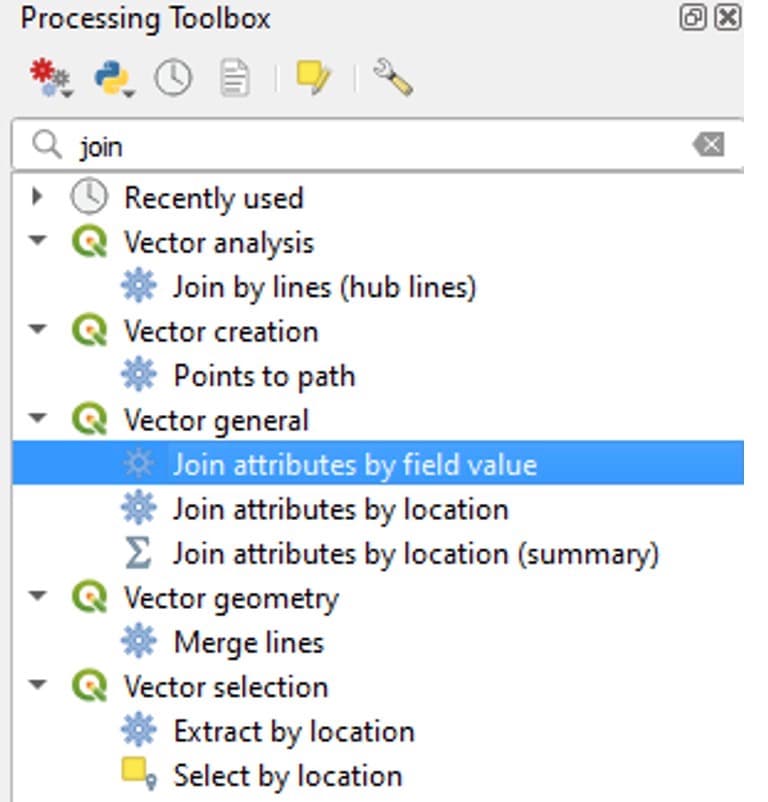
Task: Open Processing options wrench icon
Action: (x=392, y=78)
